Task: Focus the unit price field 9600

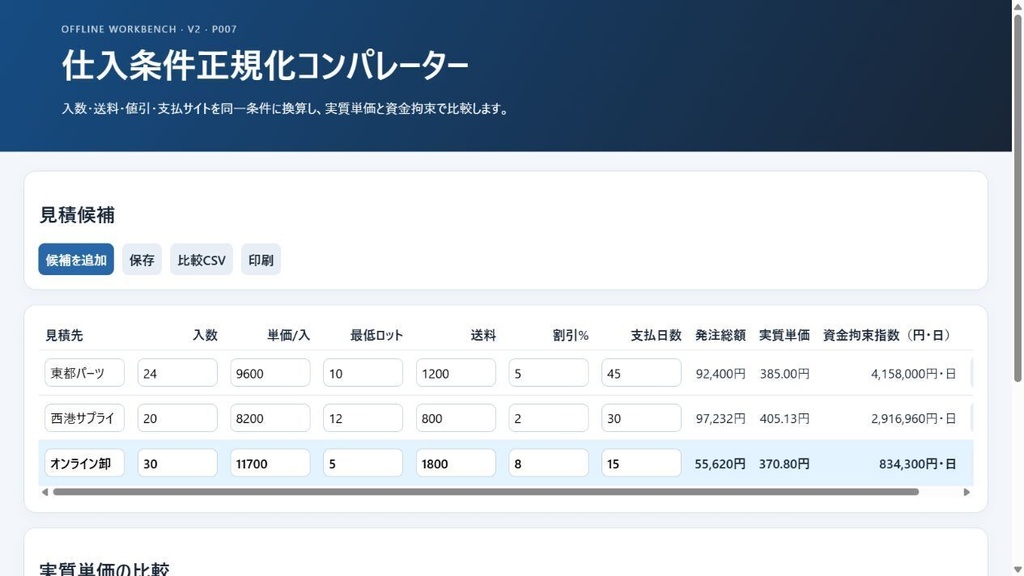Action: tap(270, 373)
